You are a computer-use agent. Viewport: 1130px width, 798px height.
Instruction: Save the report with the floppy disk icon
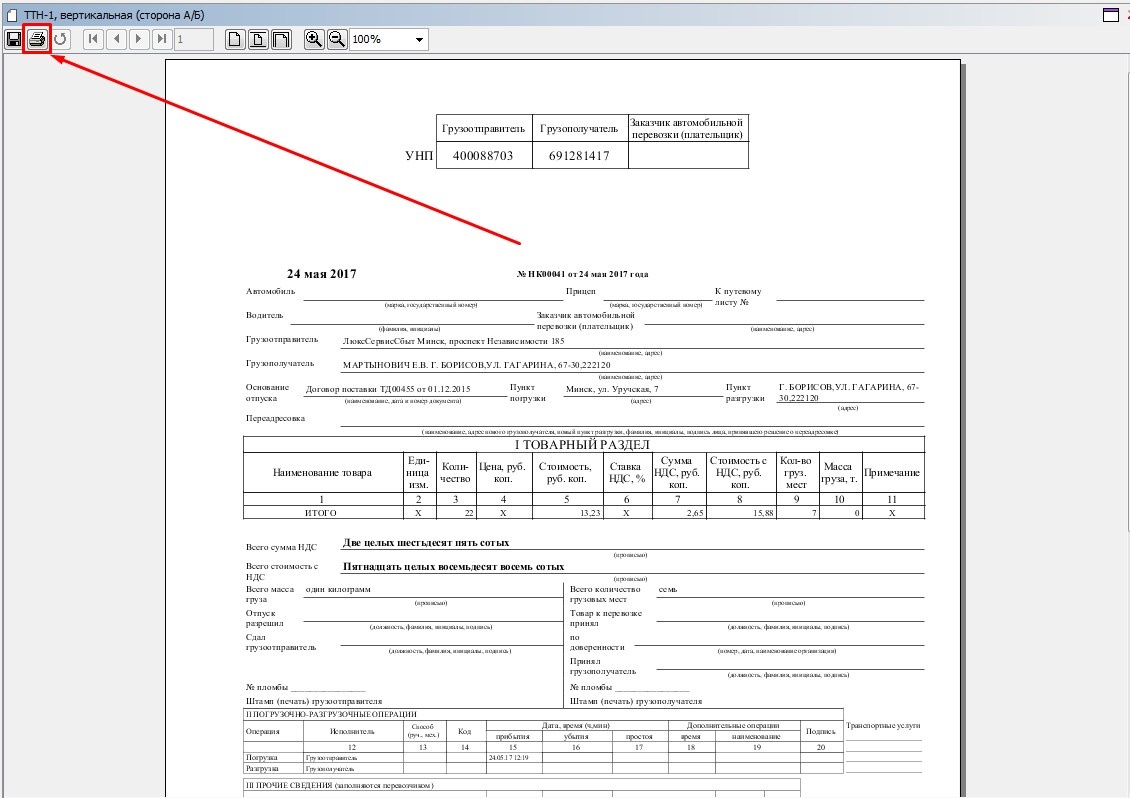14,39
